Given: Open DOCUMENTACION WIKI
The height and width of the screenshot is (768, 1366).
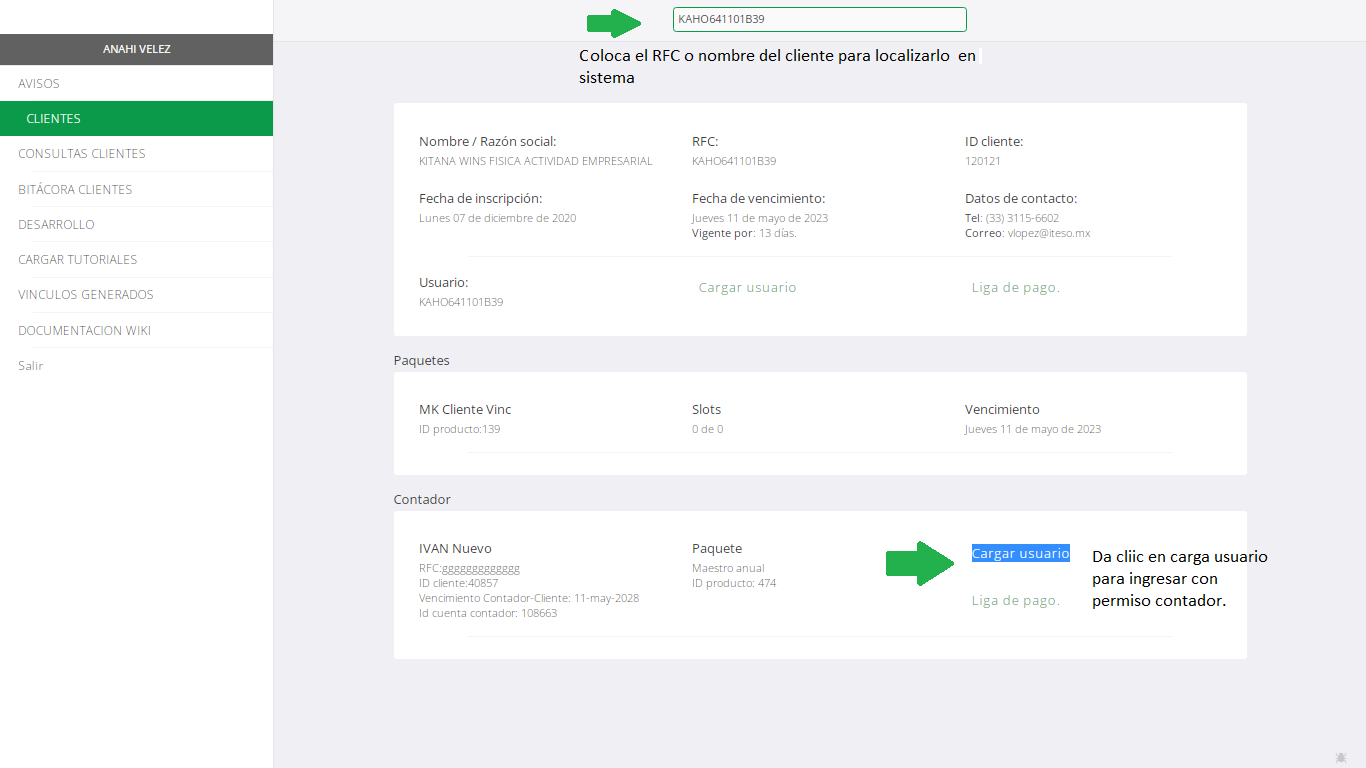Looking at the screenshot, I should pos(85,331).
